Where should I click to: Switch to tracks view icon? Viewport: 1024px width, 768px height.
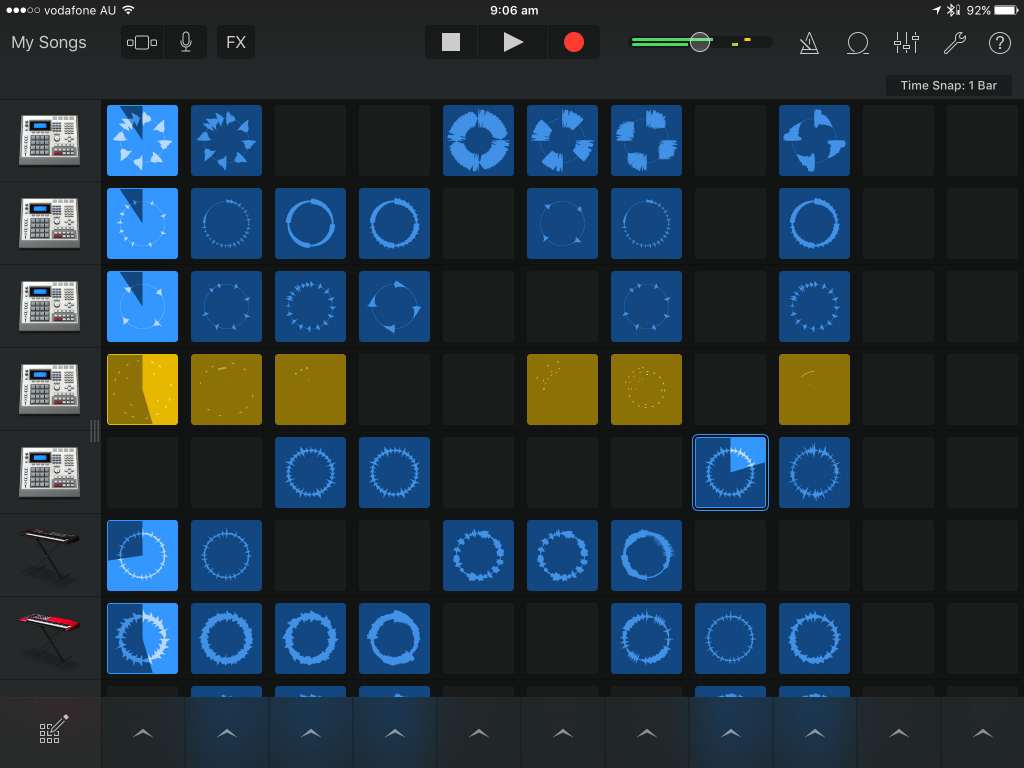click(x=142, y=42)
